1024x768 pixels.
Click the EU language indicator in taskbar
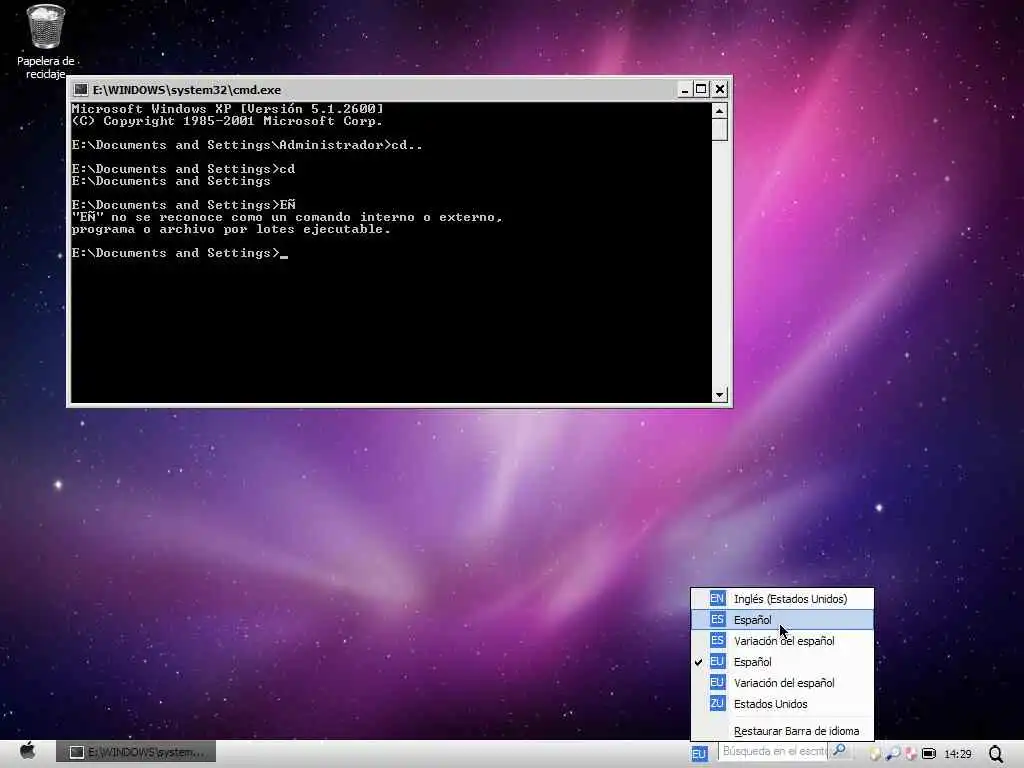699,754
